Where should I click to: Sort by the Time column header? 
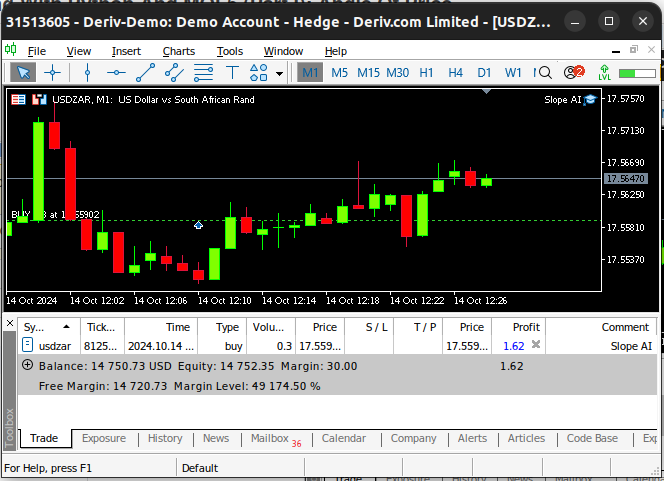[x=161, y=327]
